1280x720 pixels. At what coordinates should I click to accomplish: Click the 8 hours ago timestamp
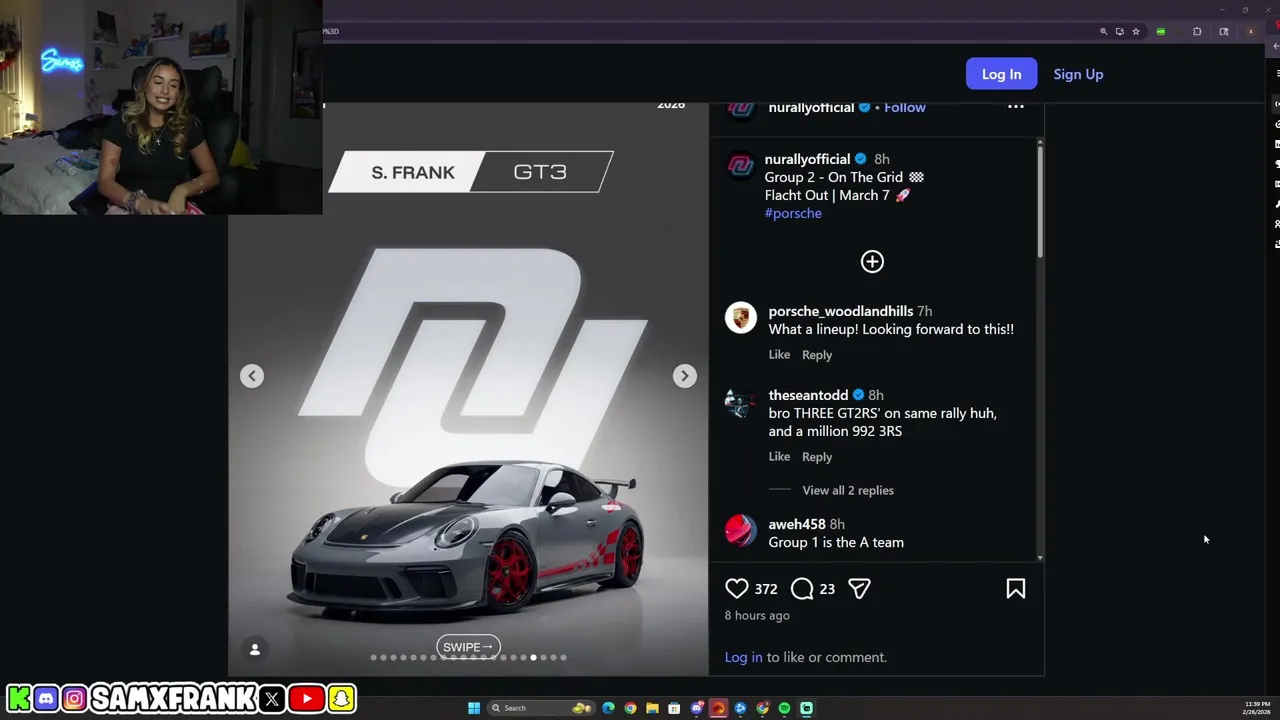[x=757, y=615]
